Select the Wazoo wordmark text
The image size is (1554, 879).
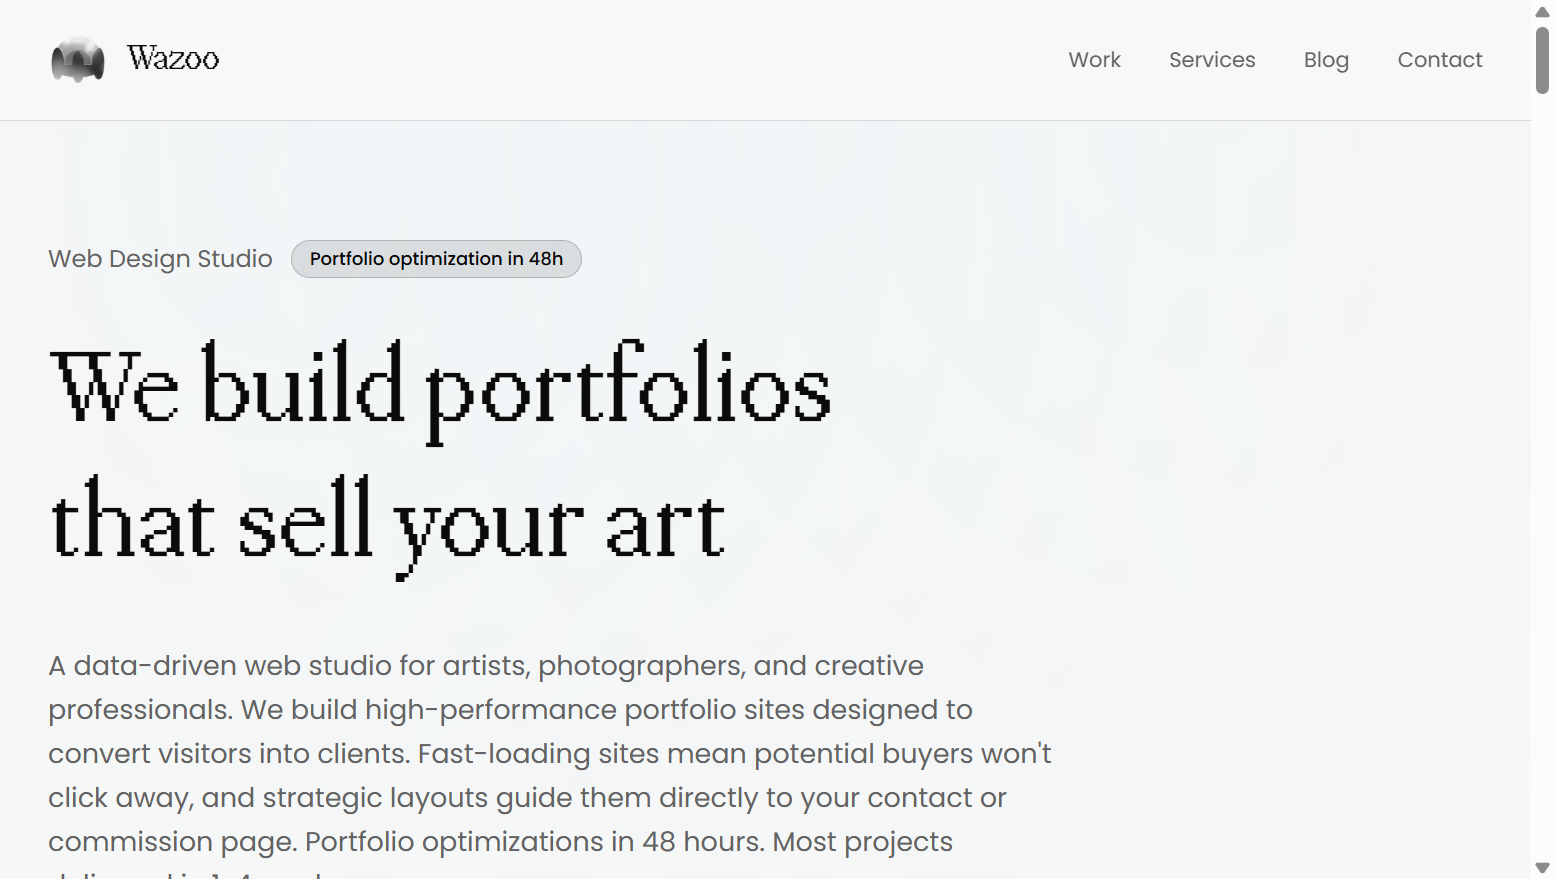tap(172, 58)
